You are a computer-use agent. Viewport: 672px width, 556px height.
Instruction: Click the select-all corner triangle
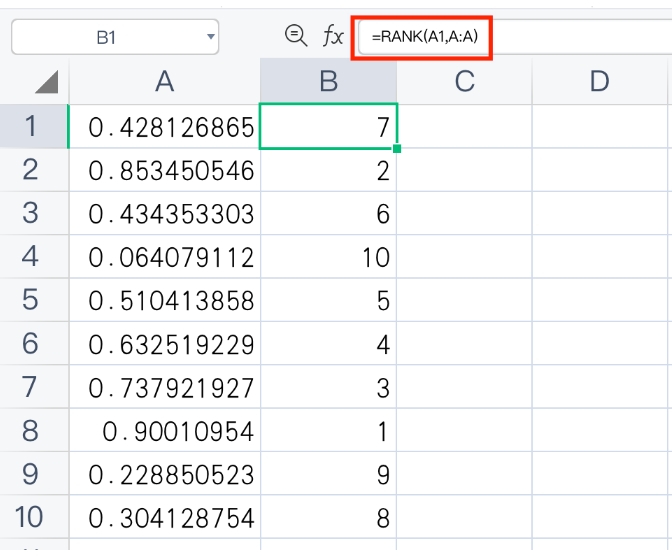click(x=46, y=82)
